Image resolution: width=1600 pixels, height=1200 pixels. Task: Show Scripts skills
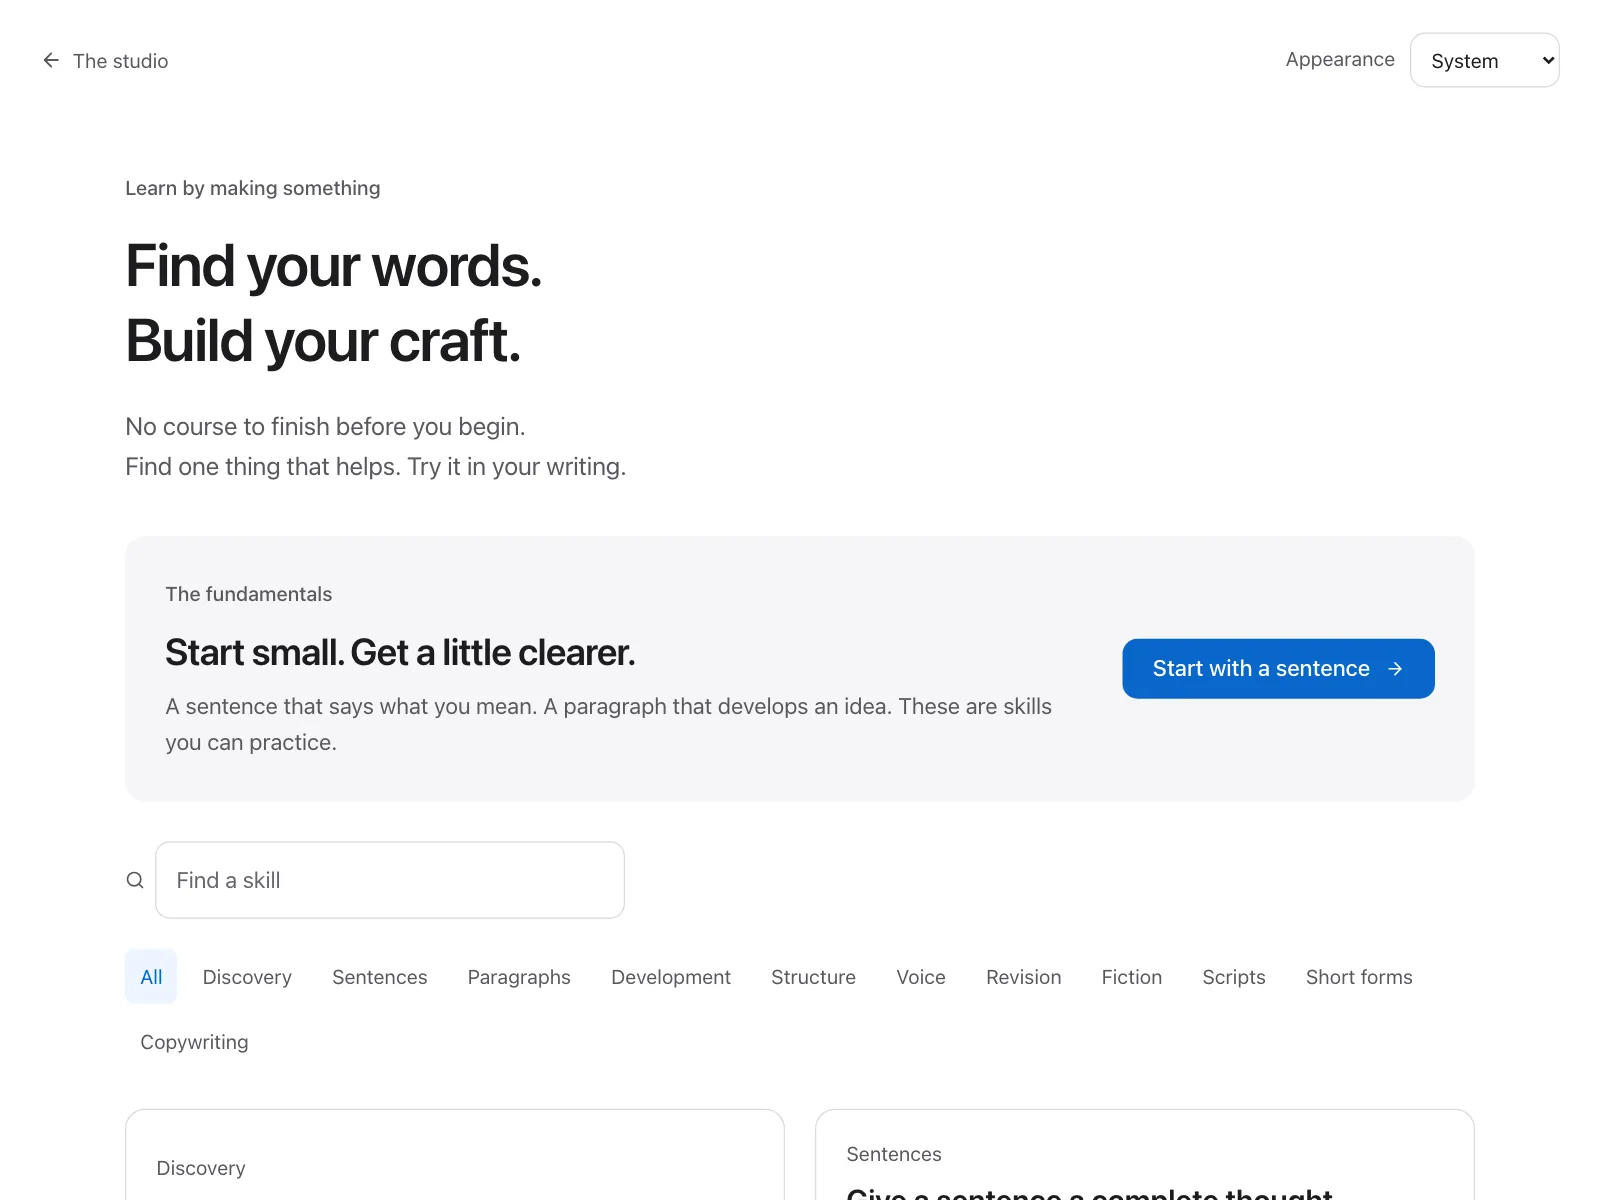click(1234, 977)
